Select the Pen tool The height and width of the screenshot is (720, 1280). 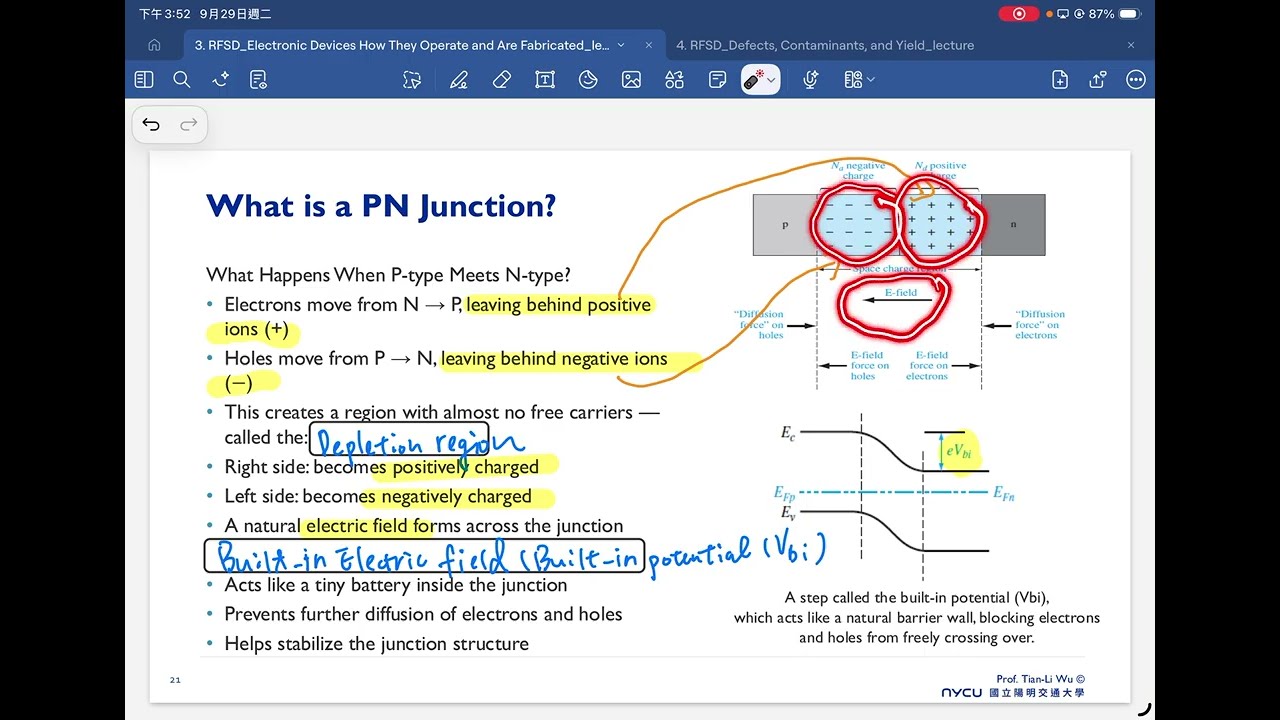click(459, 80)
